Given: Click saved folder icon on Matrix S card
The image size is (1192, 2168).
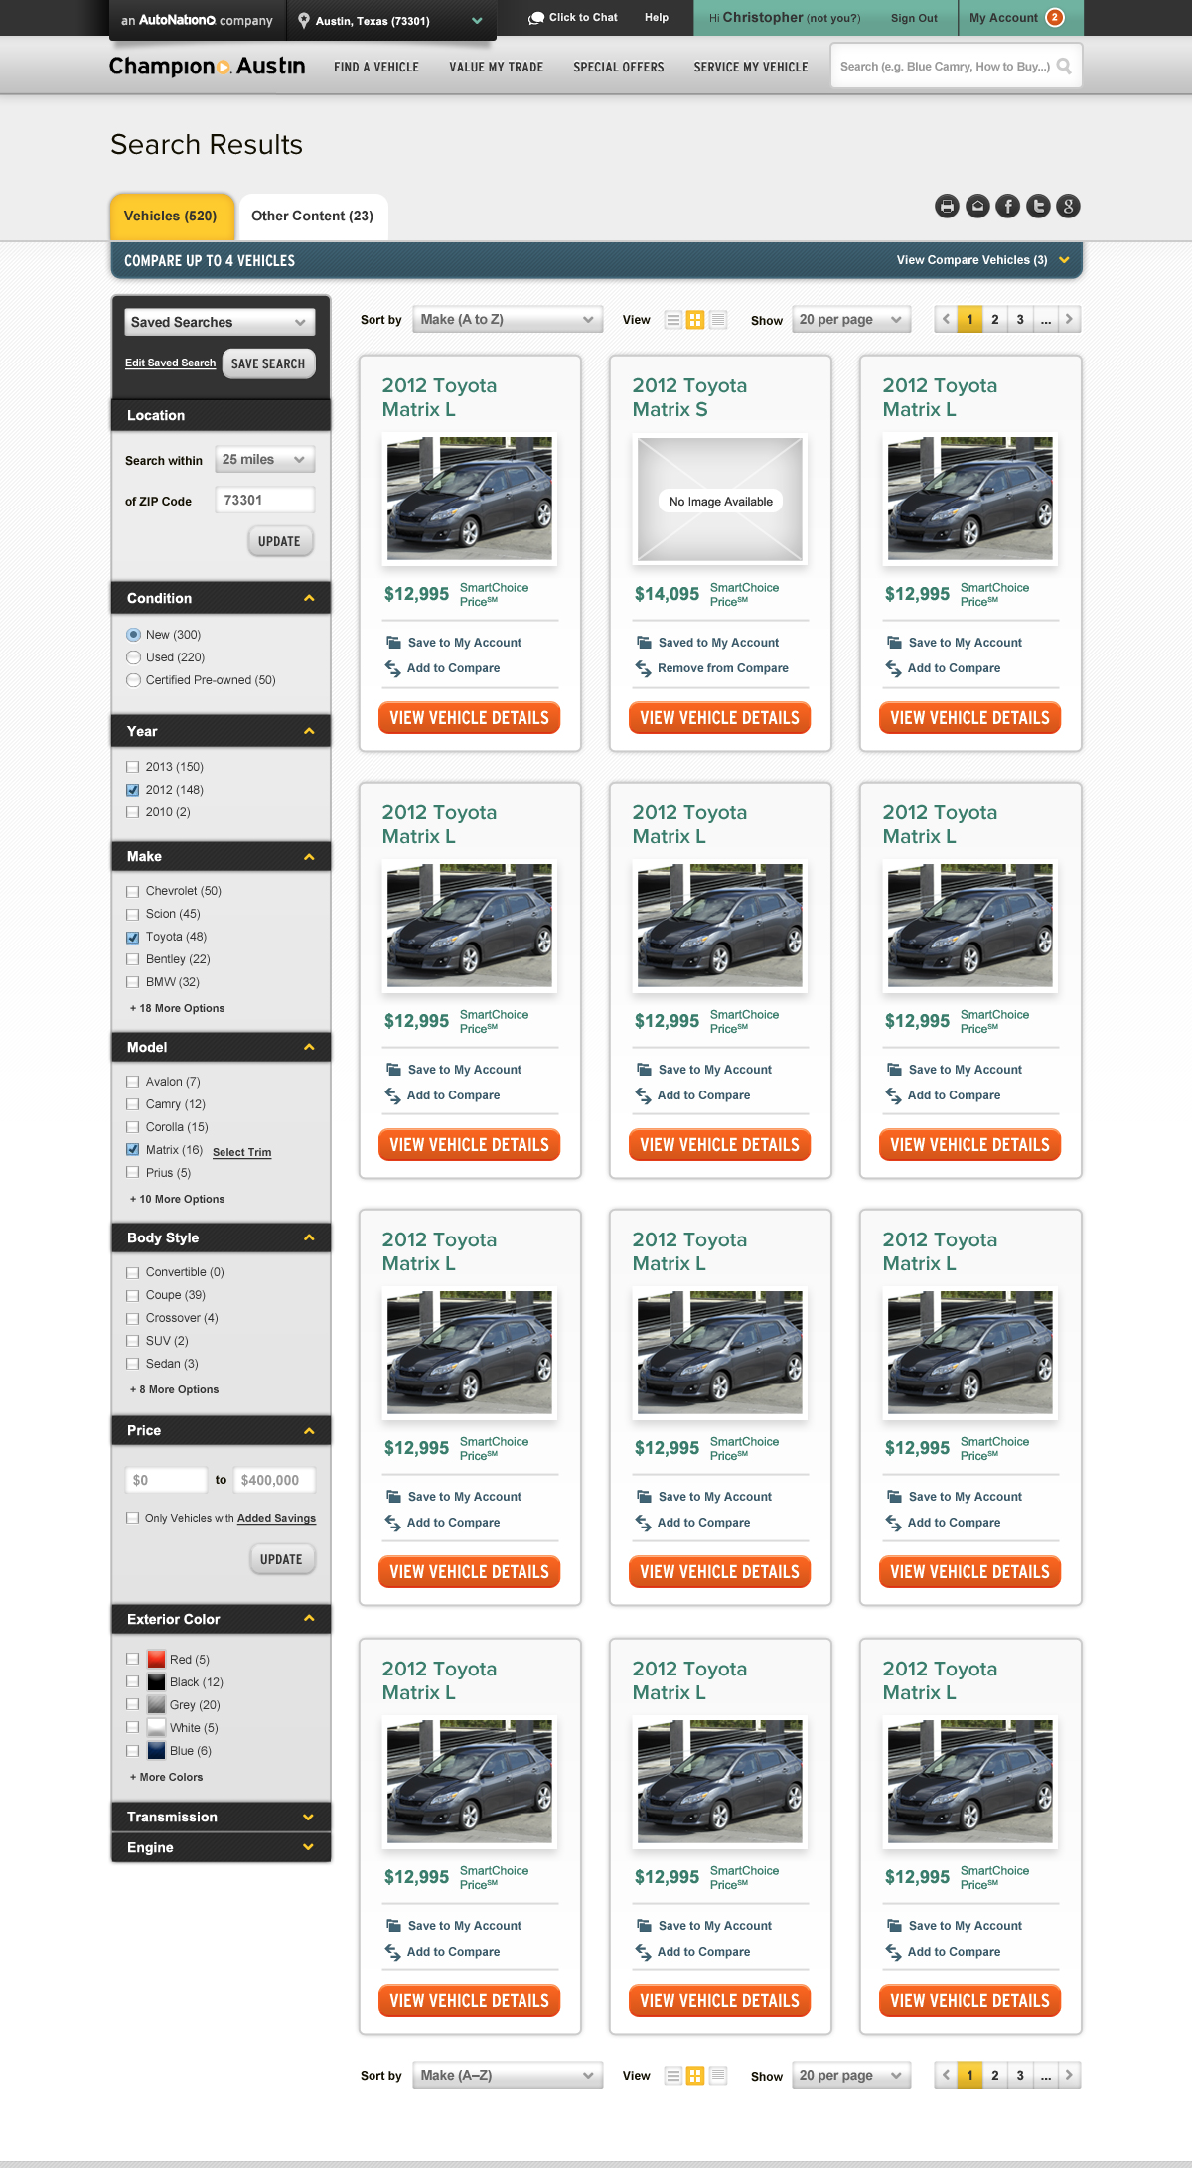Looking at the screenshot, I should (644, 643).
